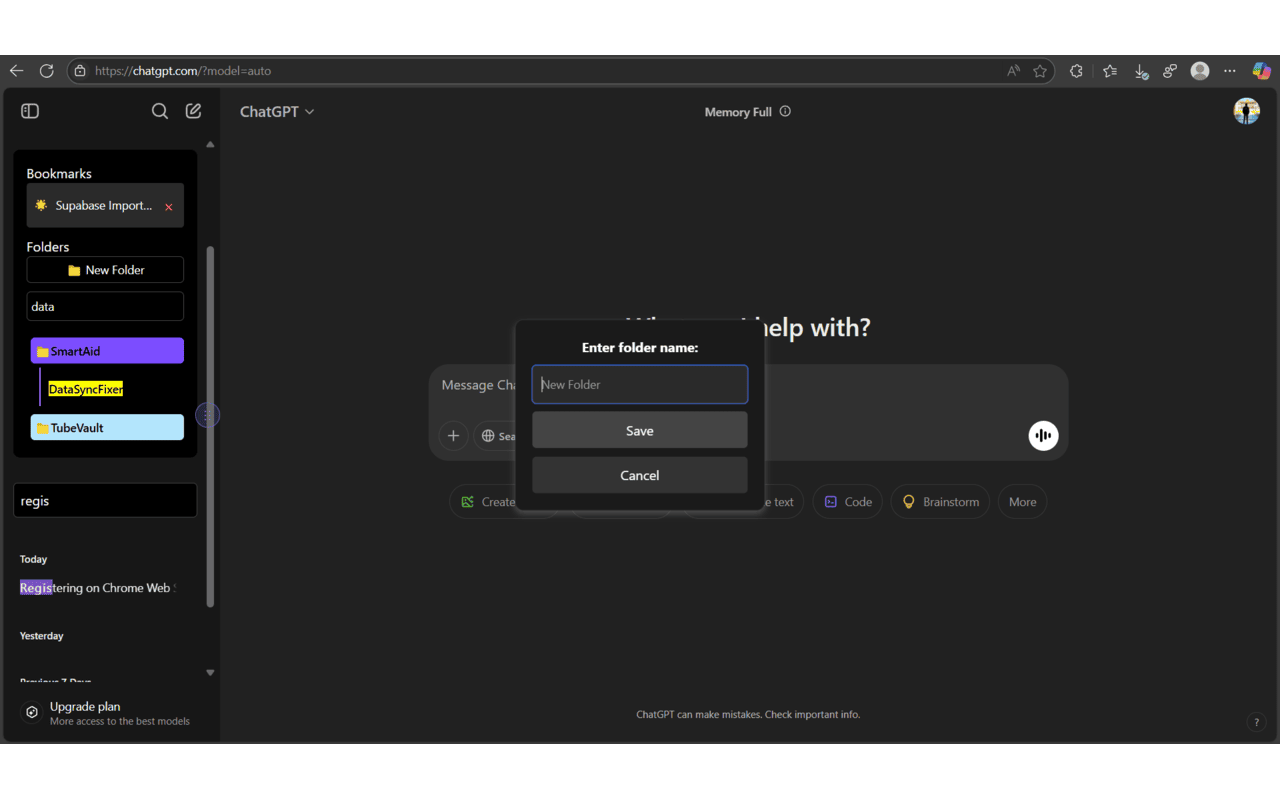
Task: Click the New Folder button in sidebar
Action: (105, 270)
